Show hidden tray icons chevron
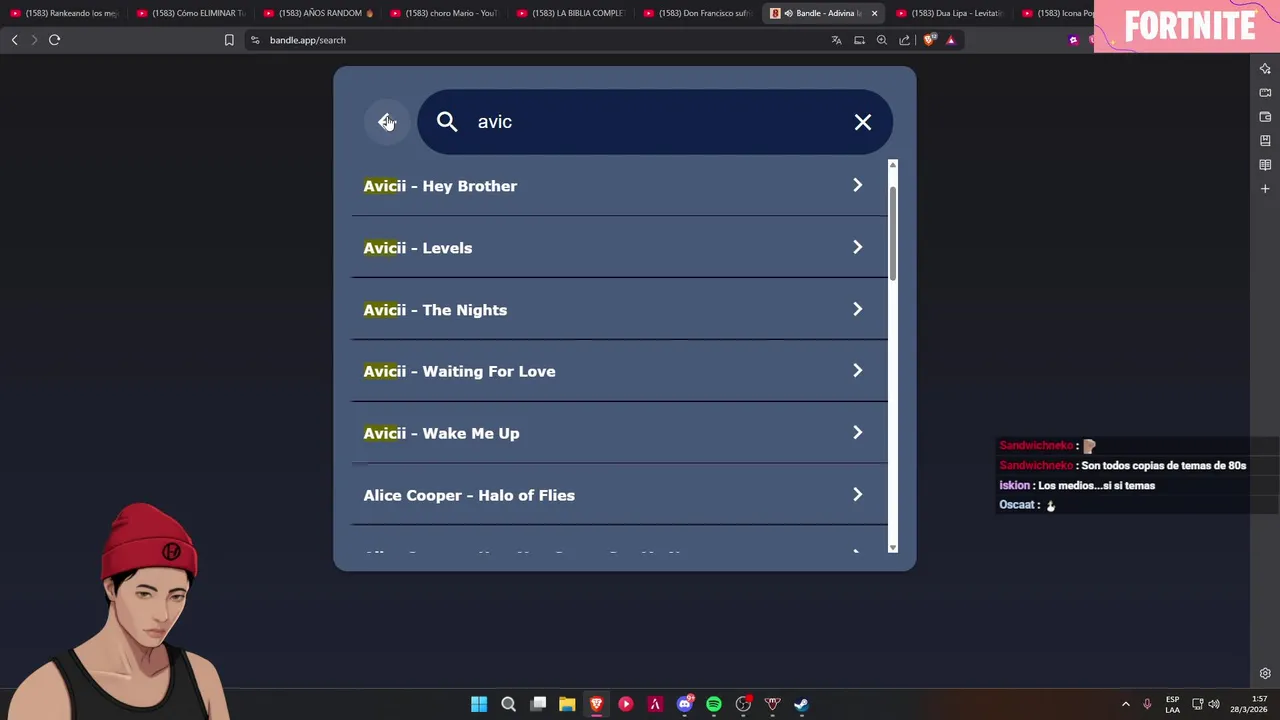The image size is (1280, 720). (1125, 704)
